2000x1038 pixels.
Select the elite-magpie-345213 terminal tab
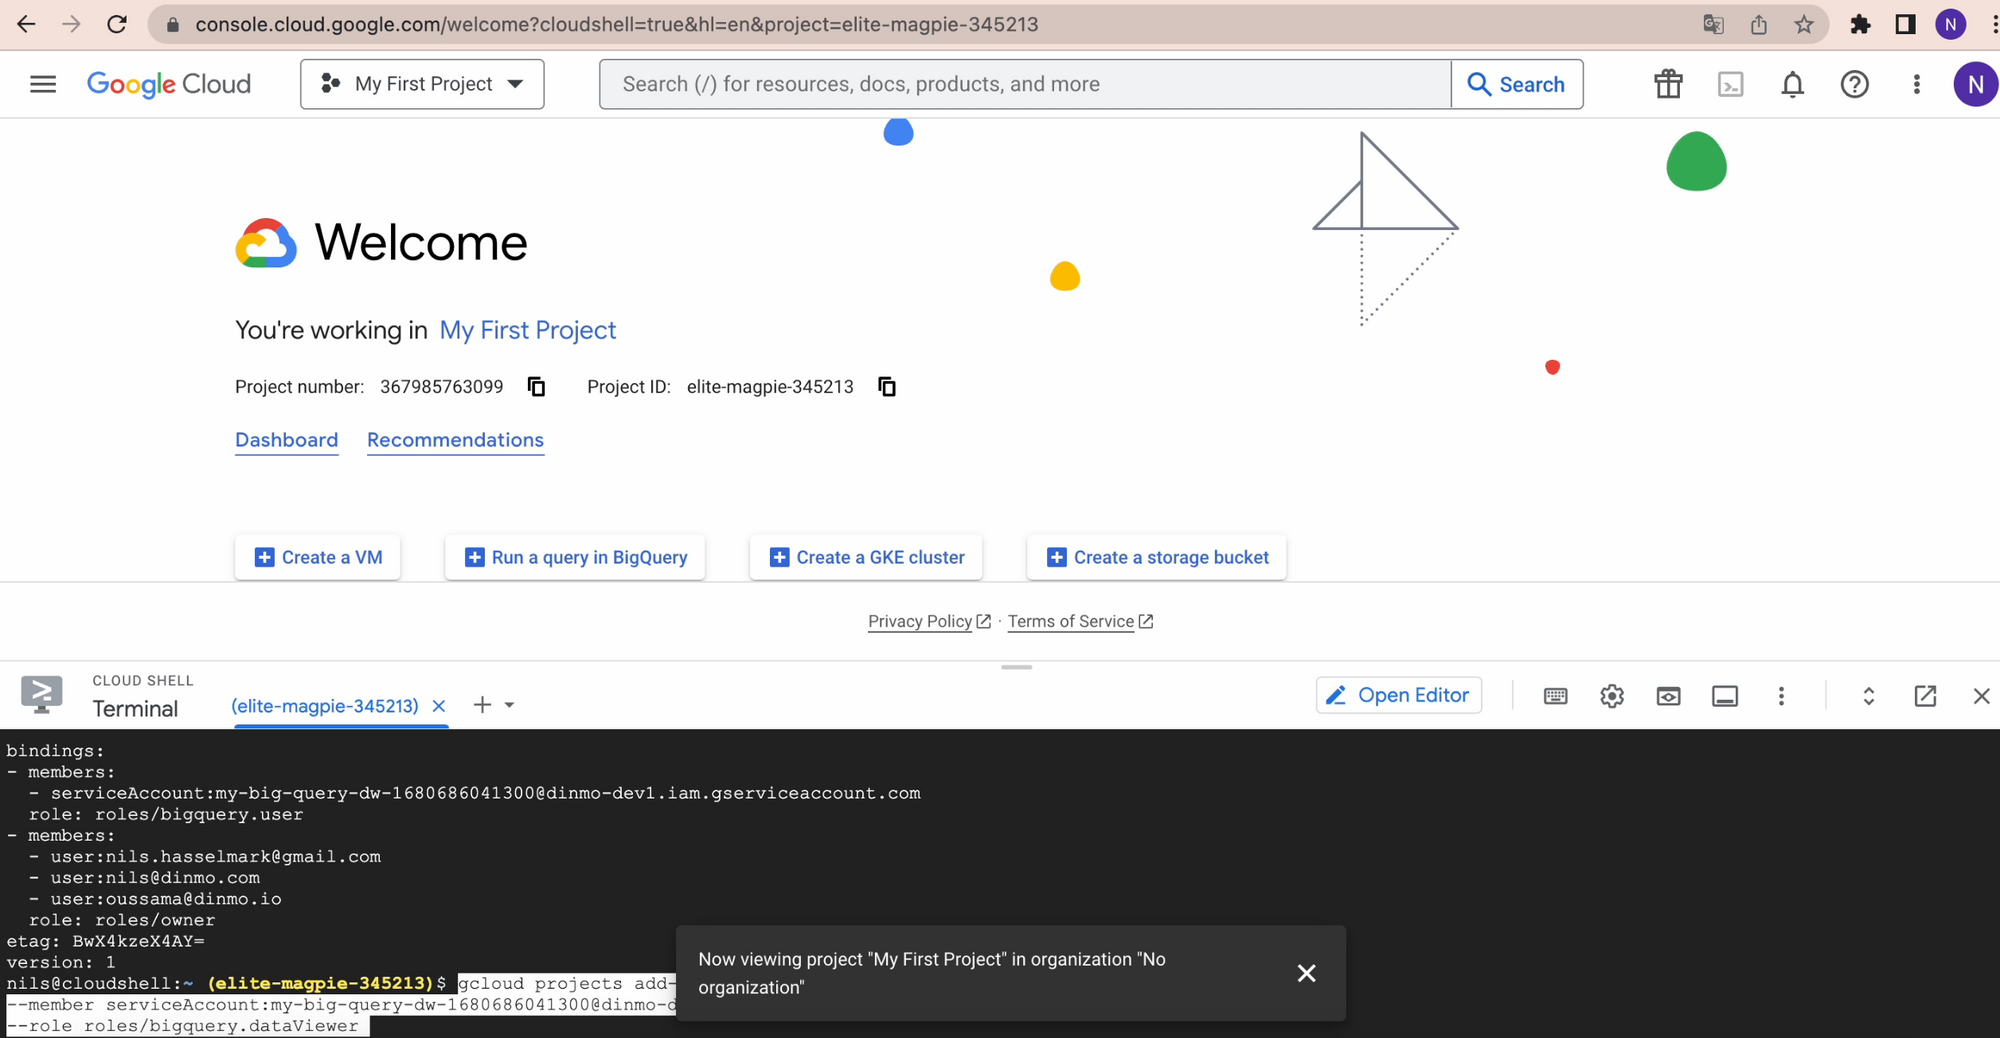point(325,706)
